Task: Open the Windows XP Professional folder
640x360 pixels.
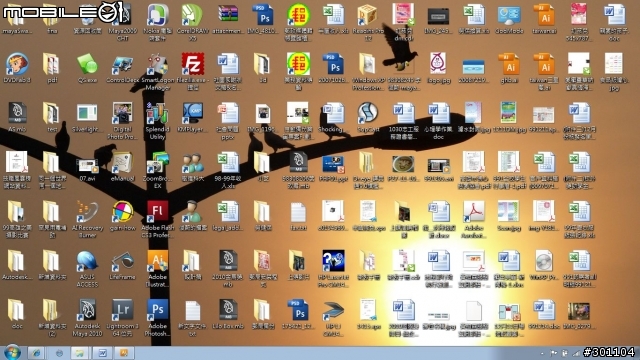Action: point(368,71)
